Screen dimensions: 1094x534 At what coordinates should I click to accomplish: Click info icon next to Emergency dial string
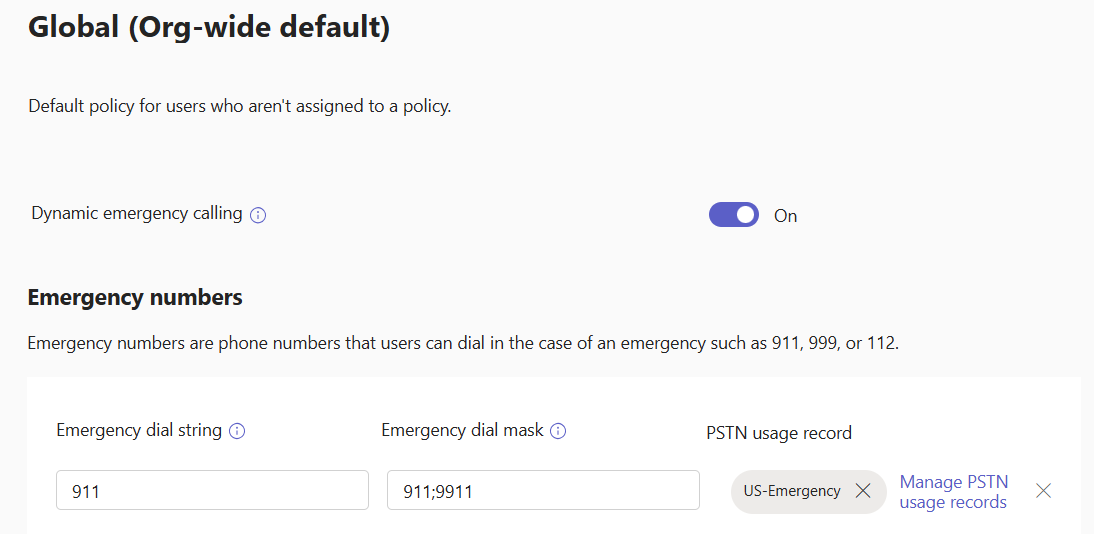click(237, 431)
